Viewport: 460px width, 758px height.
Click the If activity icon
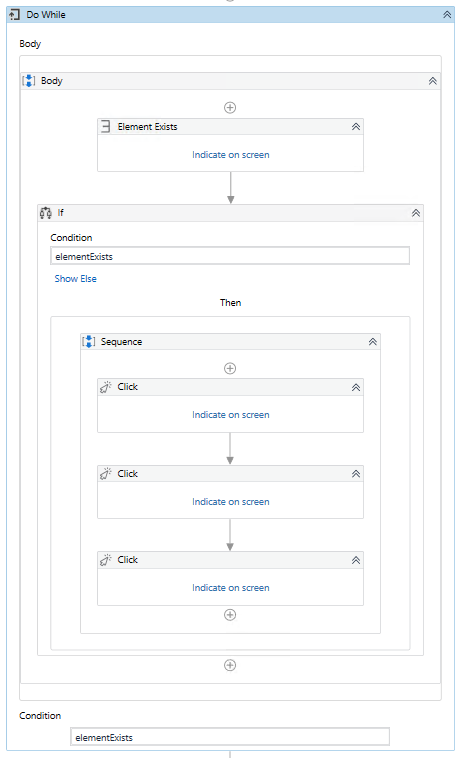click(x=46, y=213)
